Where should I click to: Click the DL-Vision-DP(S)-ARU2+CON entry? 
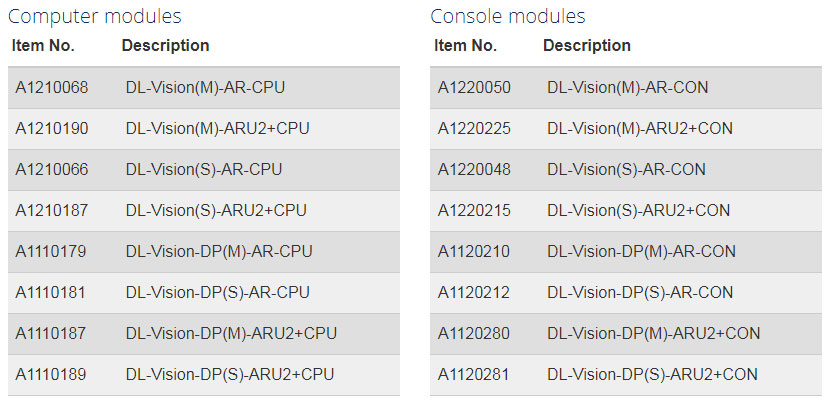[x=653, y=375]
